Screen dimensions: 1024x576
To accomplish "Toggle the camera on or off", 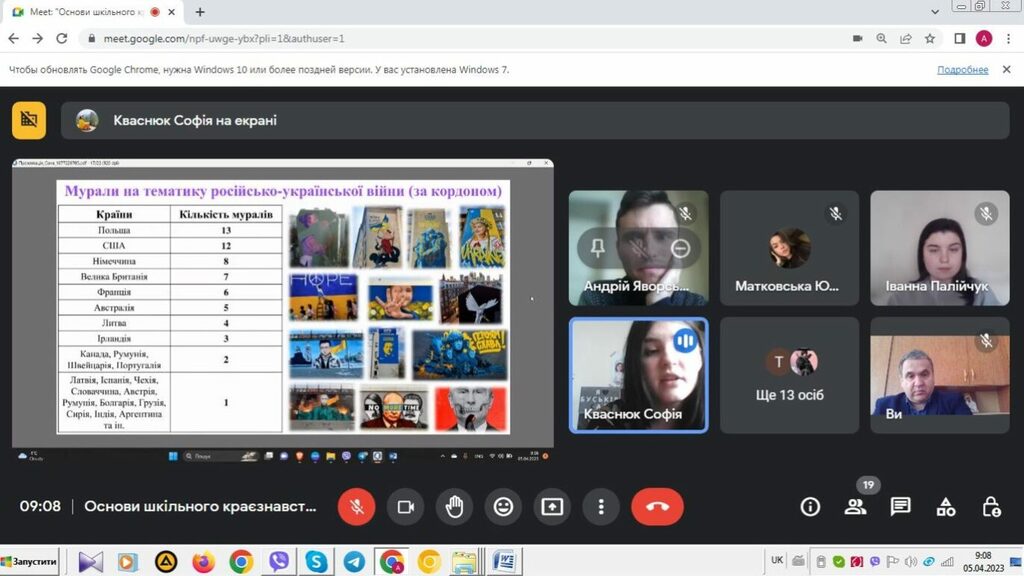I will (405, 506).
